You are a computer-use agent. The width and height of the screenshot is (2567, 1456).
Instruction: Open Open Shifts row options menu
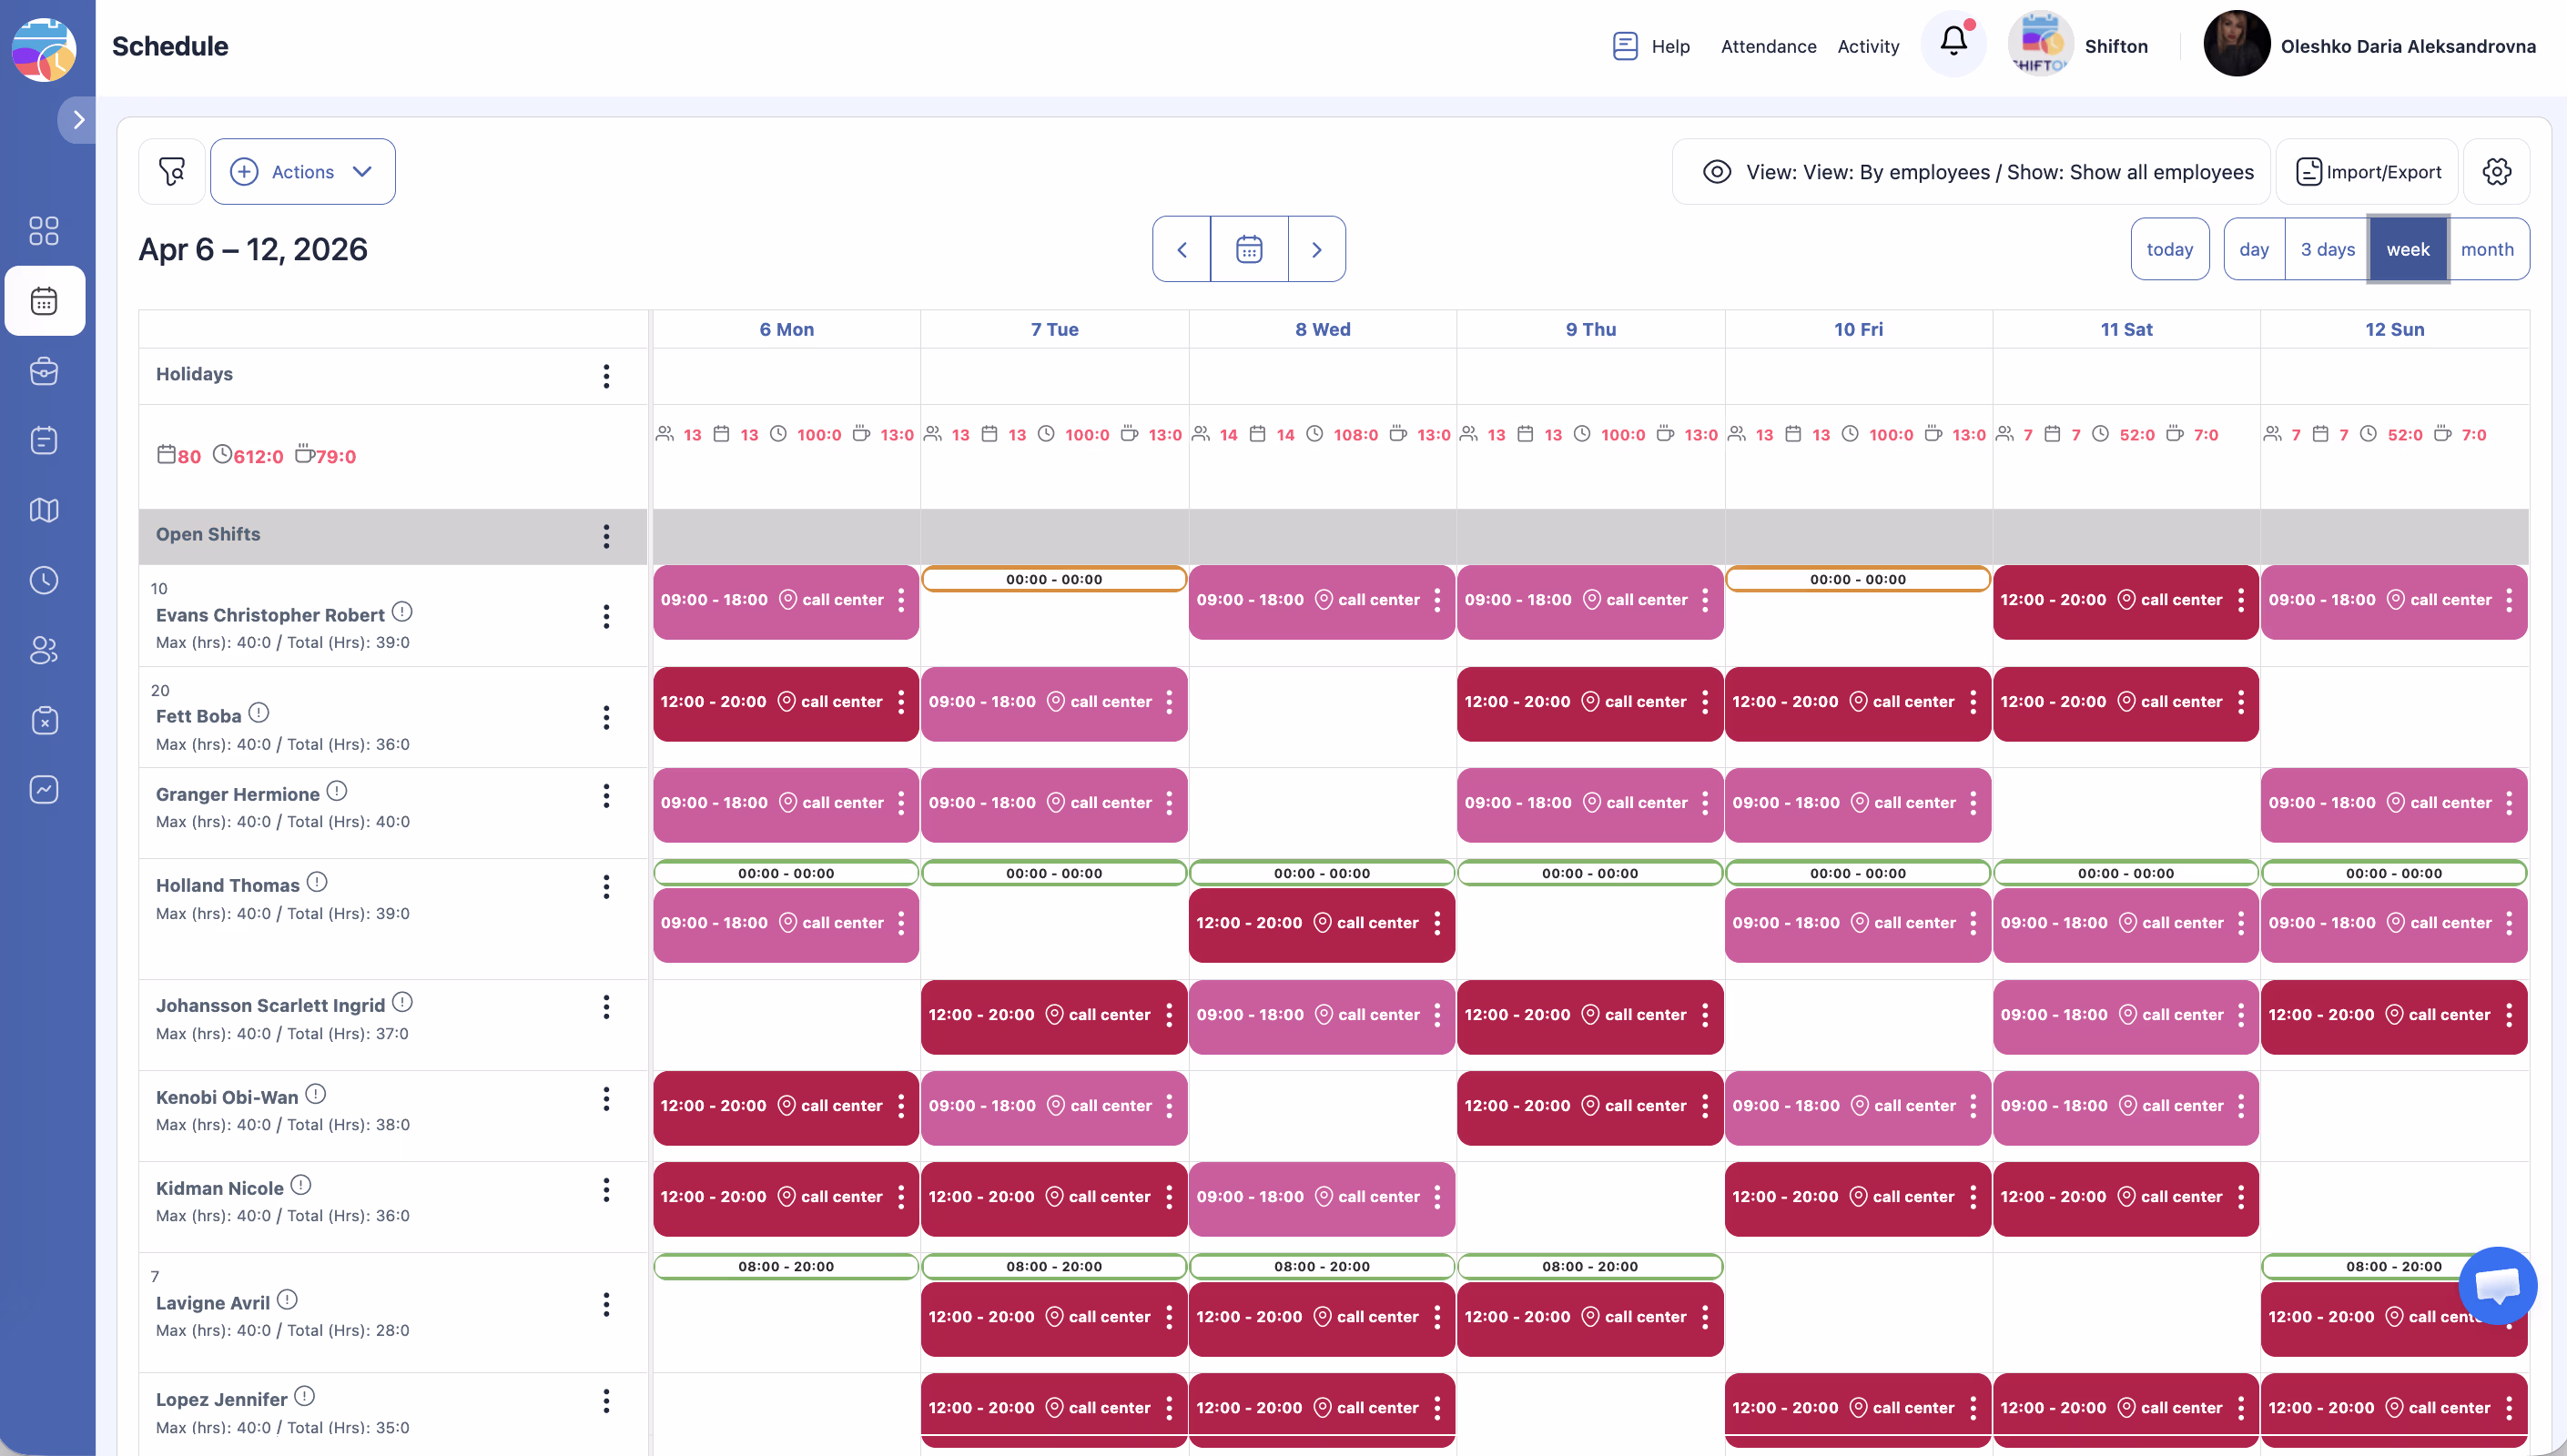tap(606, 535)
